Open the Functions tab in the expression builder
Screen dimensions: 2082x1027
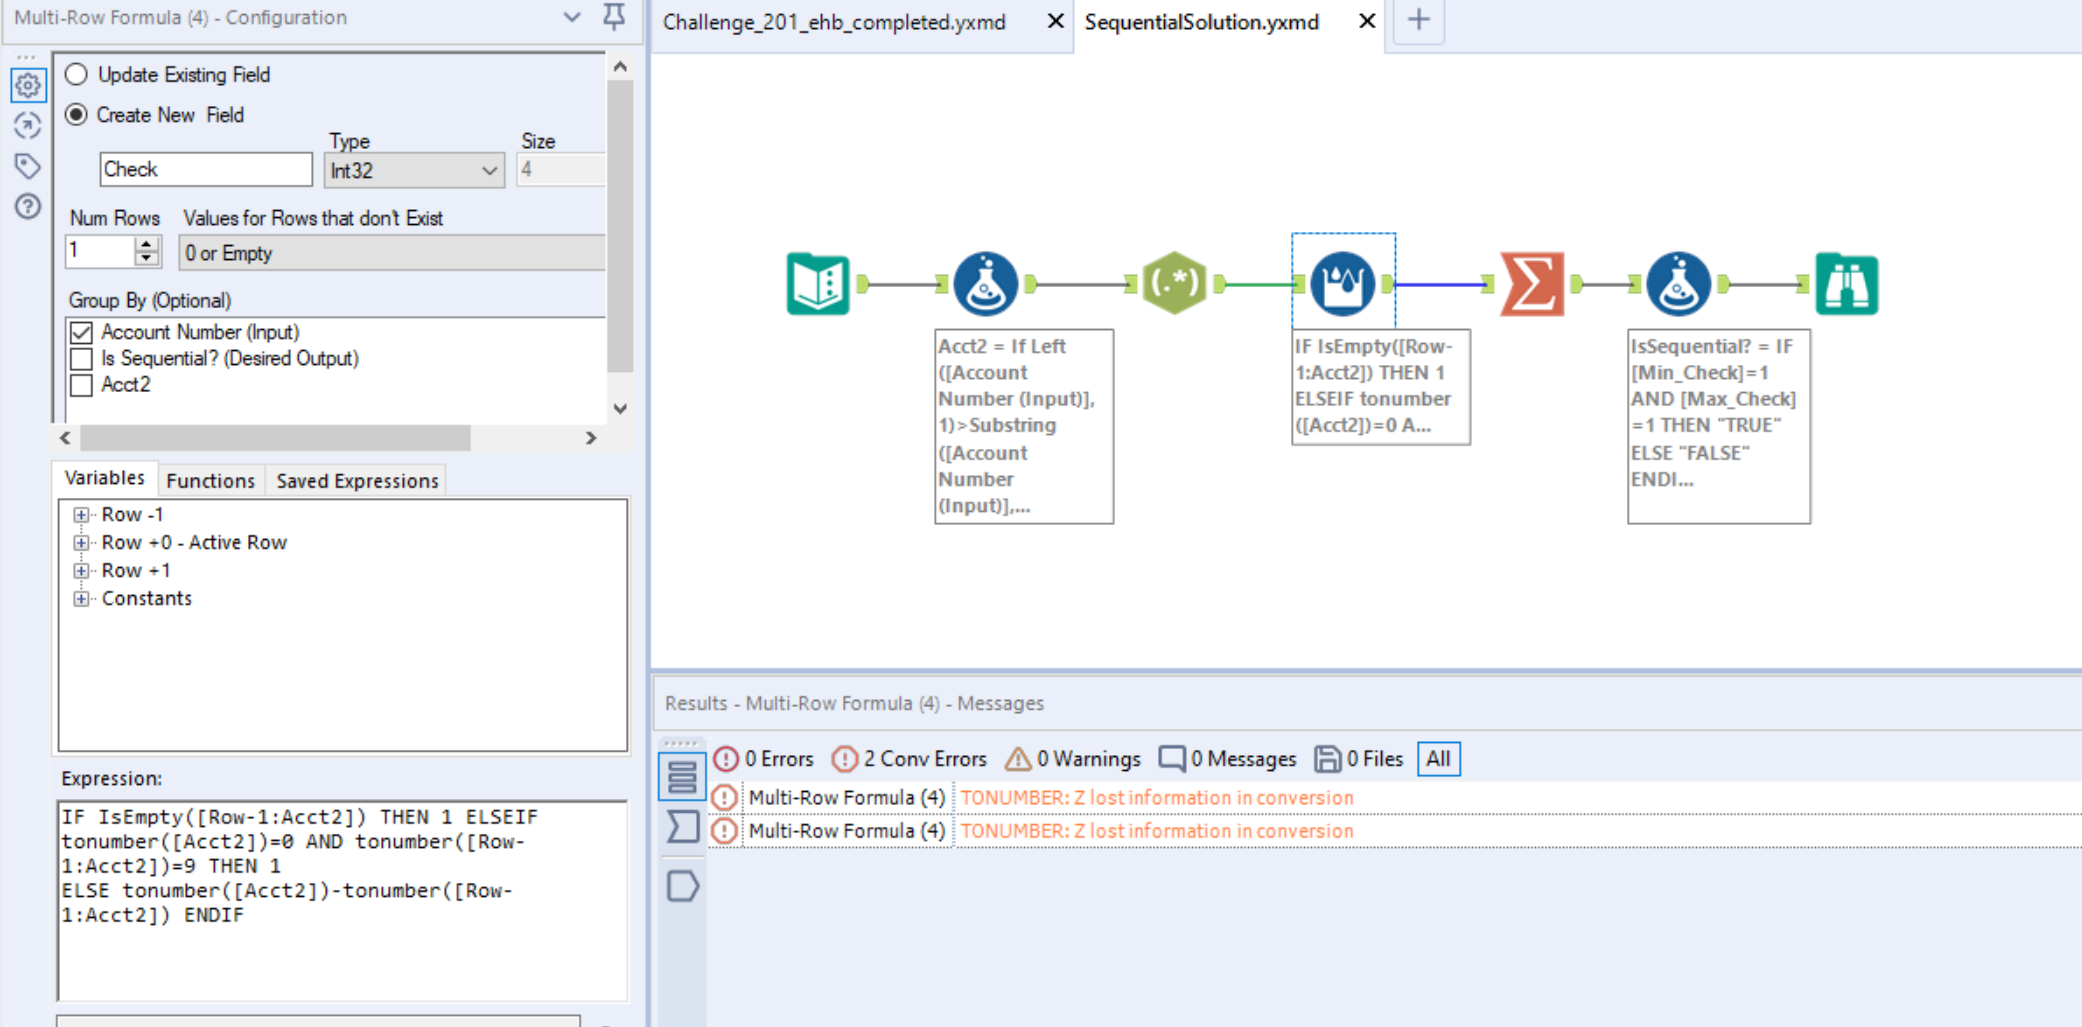coord(210,480)
